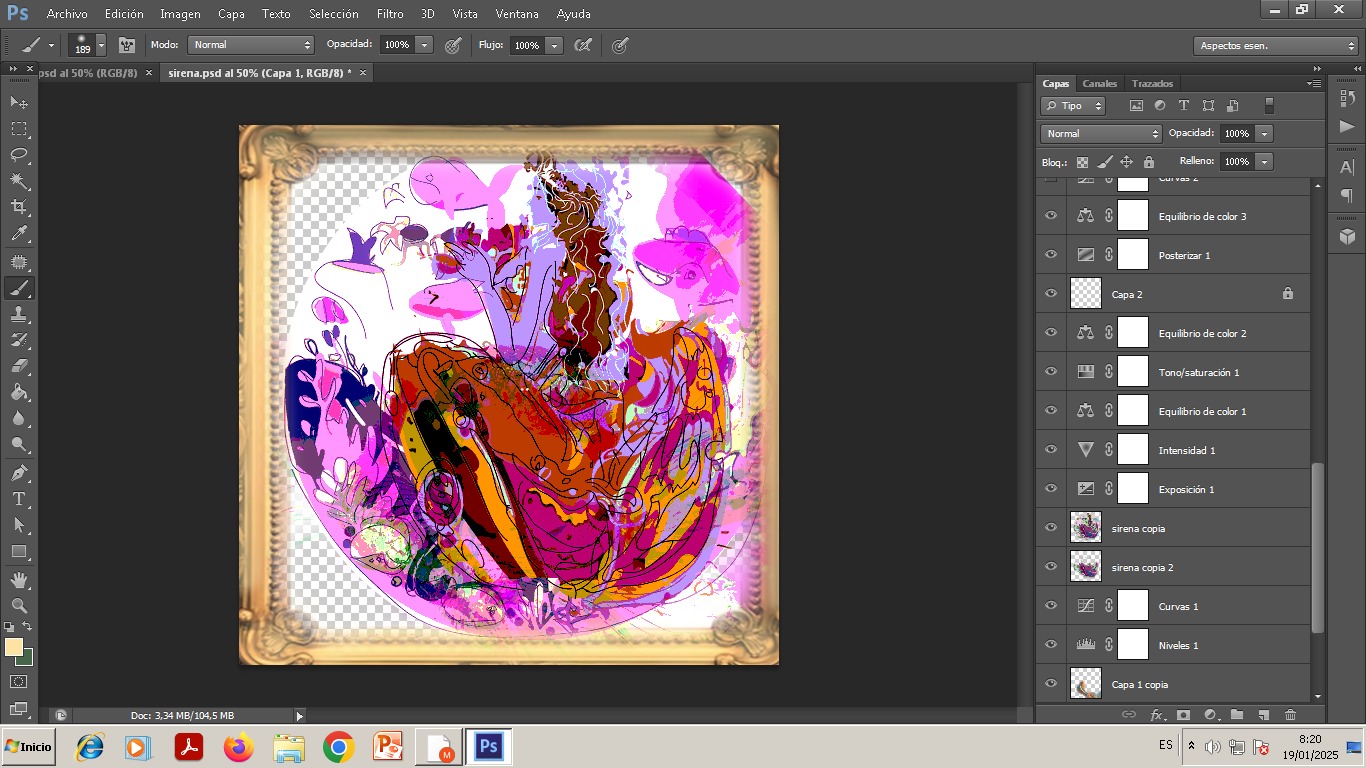
Task: Select the Hand tool
Action: coord(19,579)
